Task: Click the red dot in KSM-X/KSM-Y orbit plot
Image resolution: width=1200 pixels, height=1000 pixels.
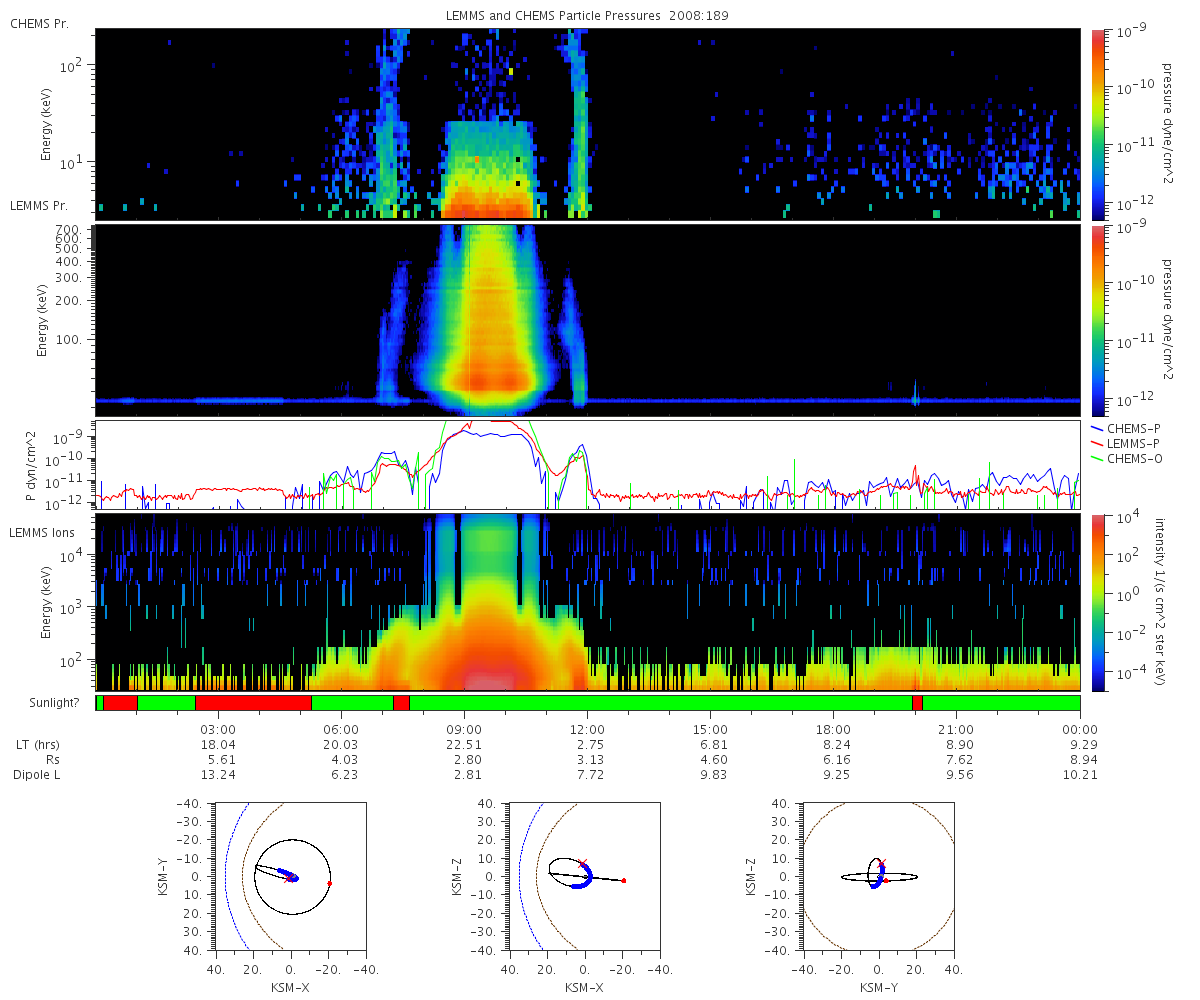Action: coord(329,883)
